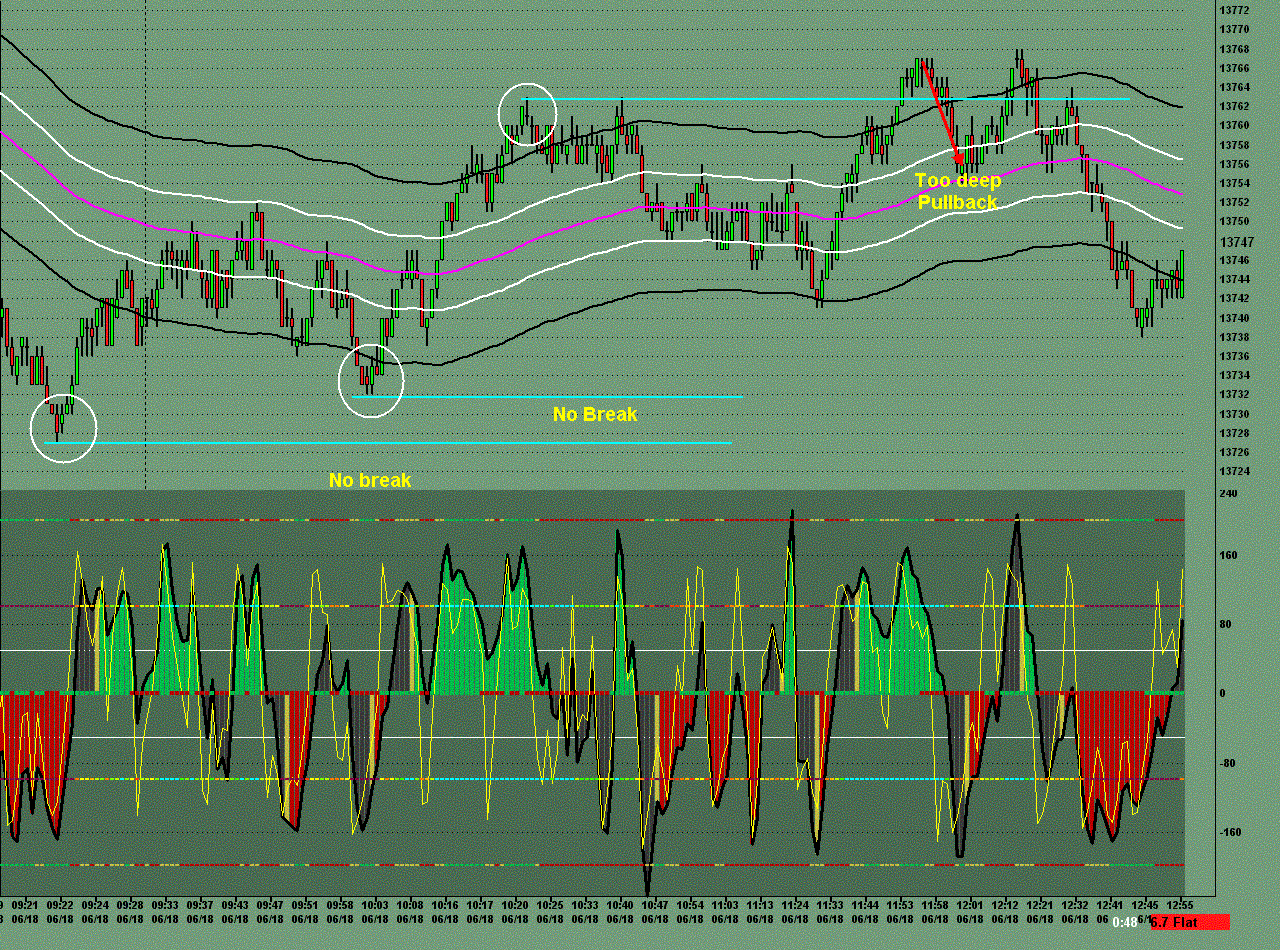Image resolution: width=1280 pixels, height=950 pixels.
Task: Click the 12:55 time axis label
Action: (1181, 903)
